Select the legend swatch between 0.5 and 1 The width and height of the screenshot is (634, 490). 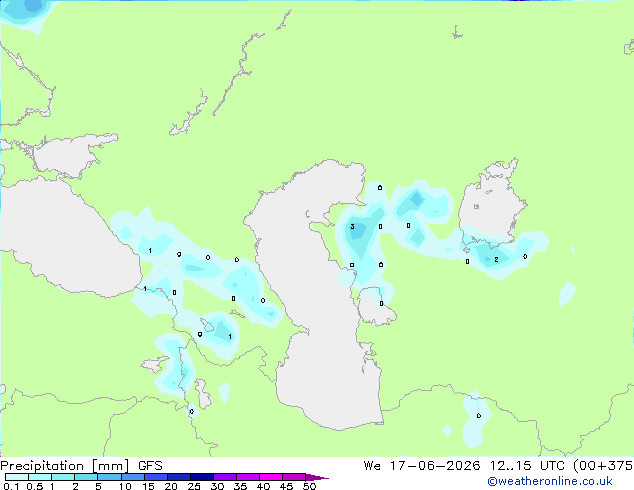pos(40,477)
